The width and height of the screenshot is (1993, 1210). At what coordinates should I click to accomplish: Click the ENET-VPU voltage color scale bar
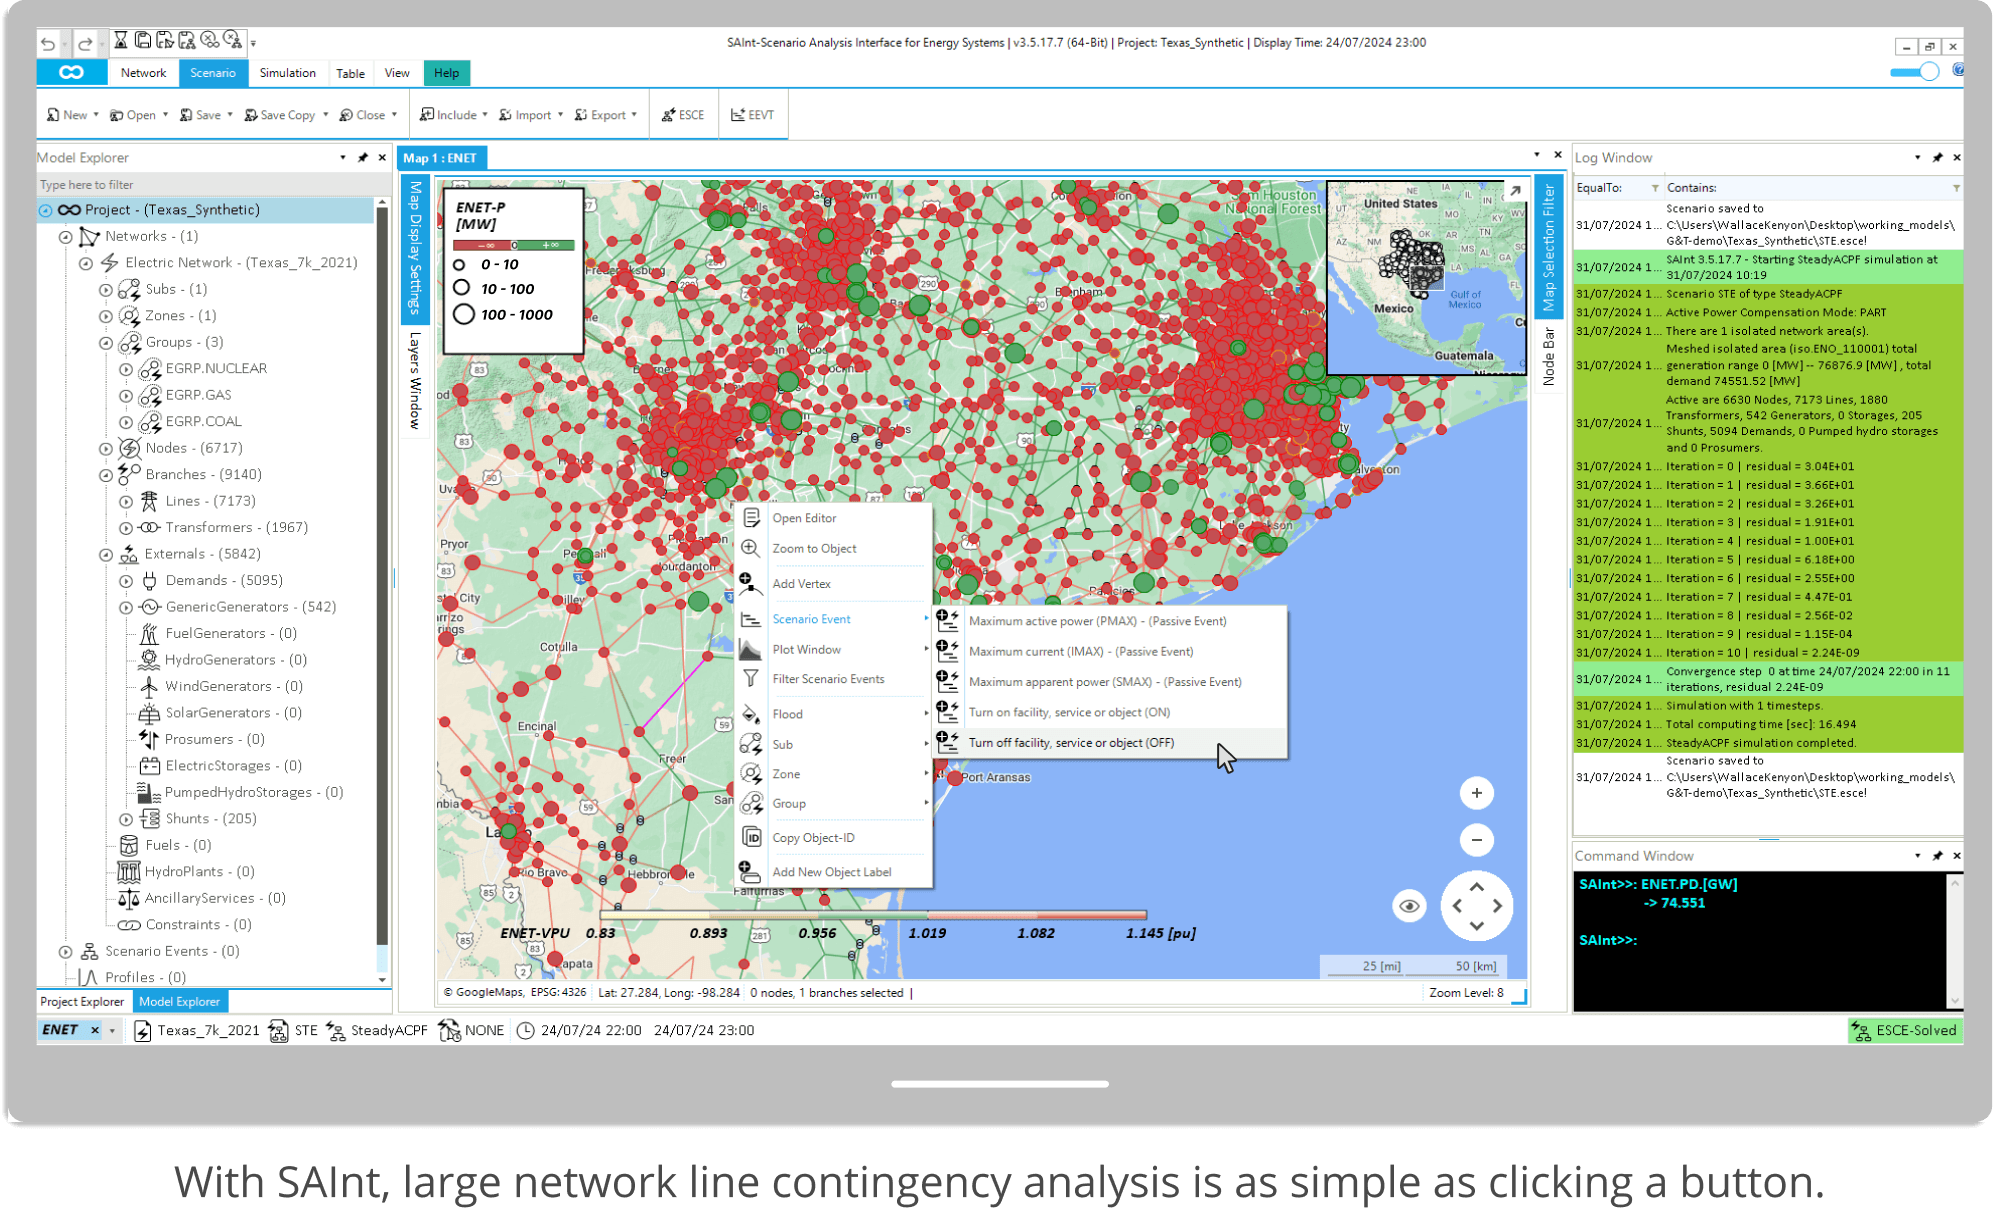pyautogui.click(x=872, y=915)
